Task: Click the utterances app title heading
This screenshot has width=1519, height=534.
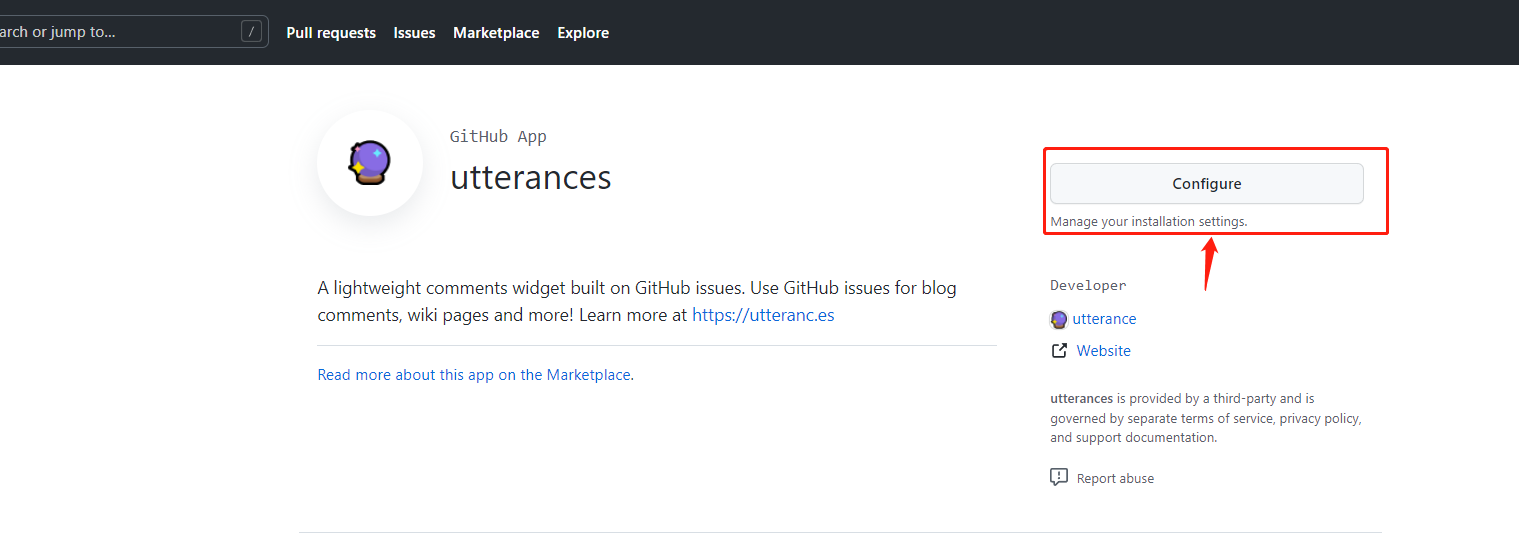Action: tap(530, 177)
